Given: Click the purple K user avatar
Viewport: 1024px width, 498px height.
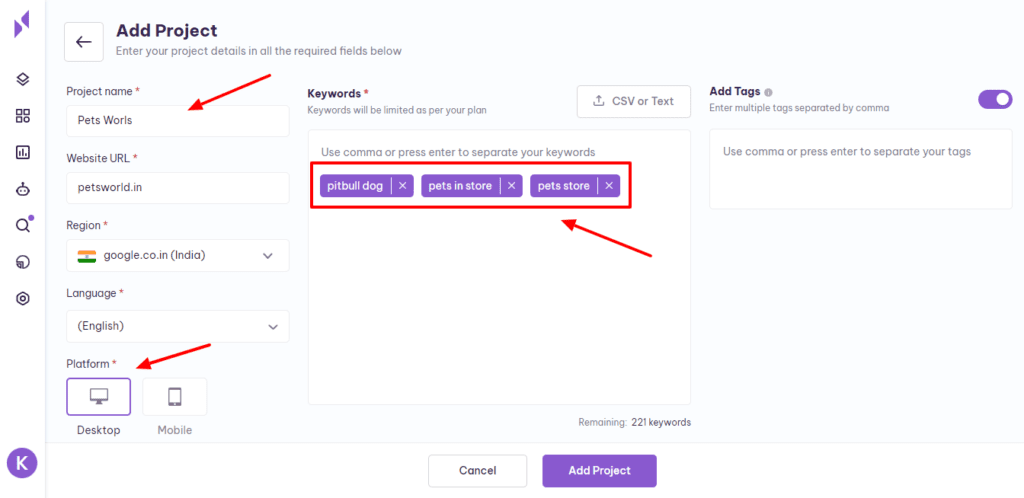Looking at the screenshot, I should (22, 462).
